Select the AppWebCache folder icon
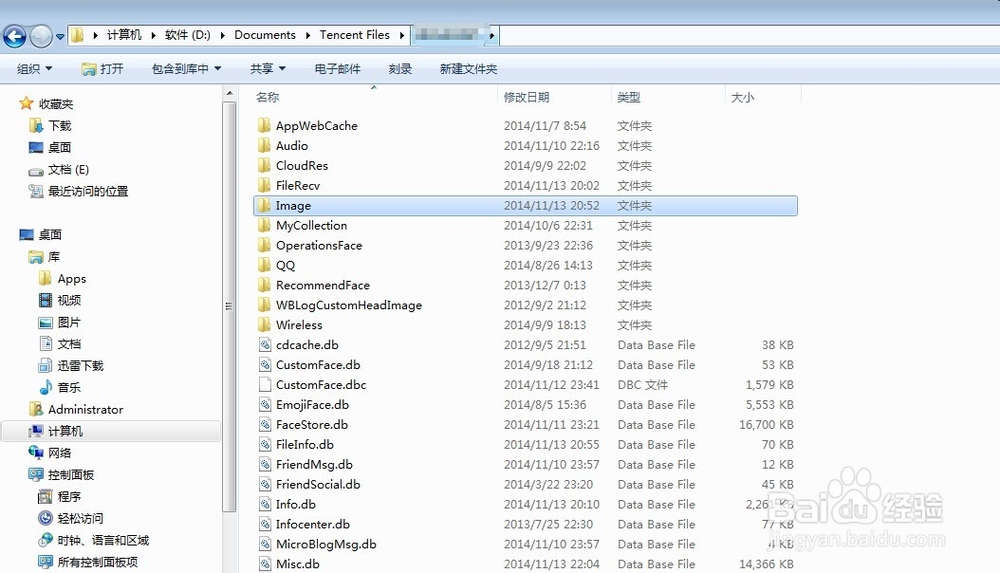Viewport: 1000px width, 573px height. tap(264, 125)
